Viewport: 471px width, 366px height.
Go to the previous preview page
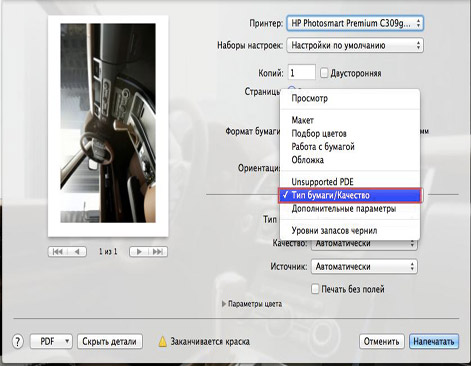pyautogui.click(x=77, y=252)
